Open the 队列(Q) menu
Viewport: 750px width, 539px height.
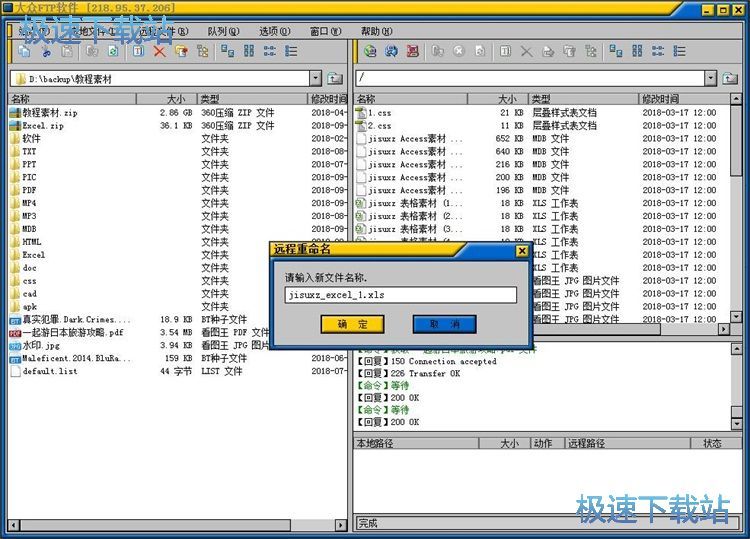(223, 32)
